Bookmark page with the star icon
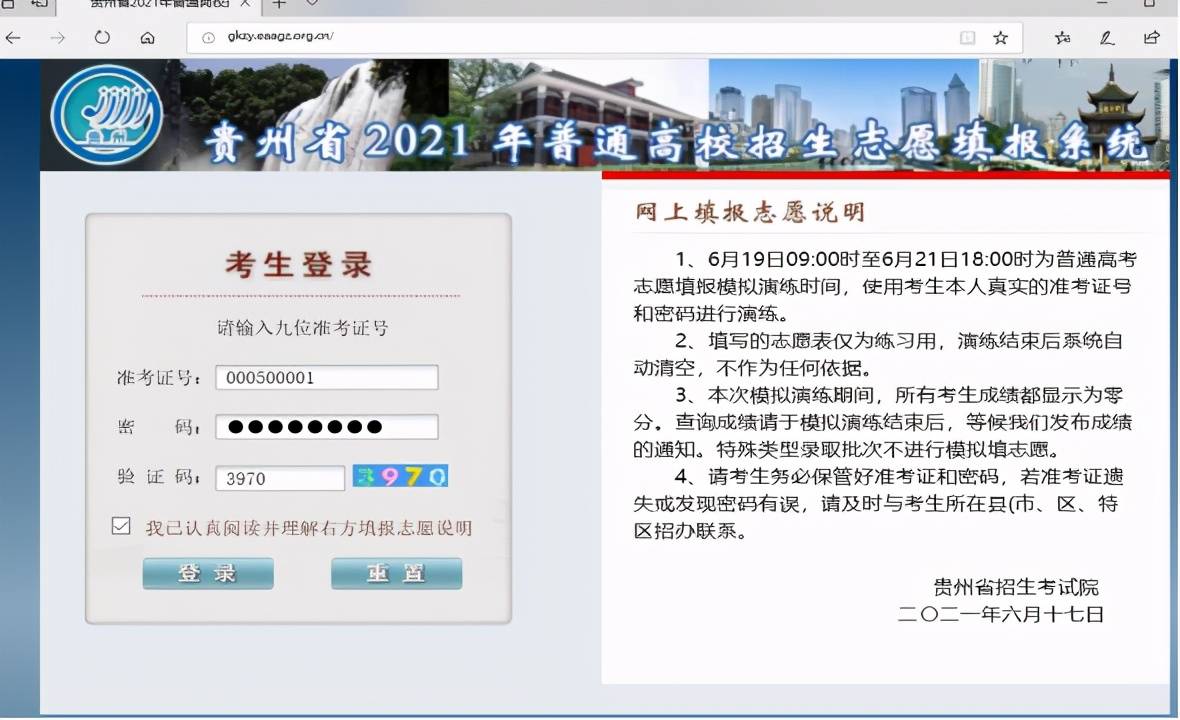The image size is (1180, 720). tap(1000, 38)
